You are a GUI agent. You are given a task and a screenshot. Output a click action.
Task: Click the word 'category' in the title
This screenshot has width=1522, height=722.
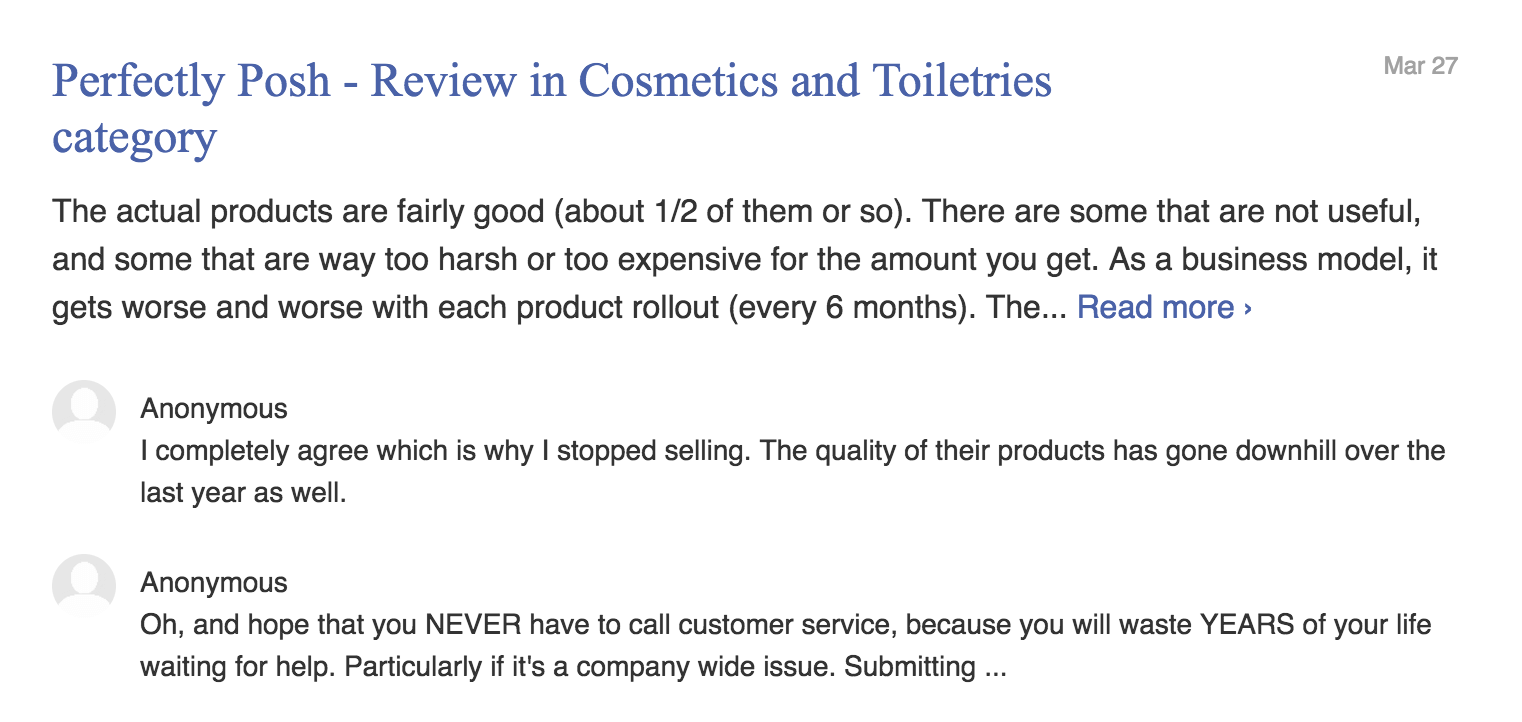134,137
